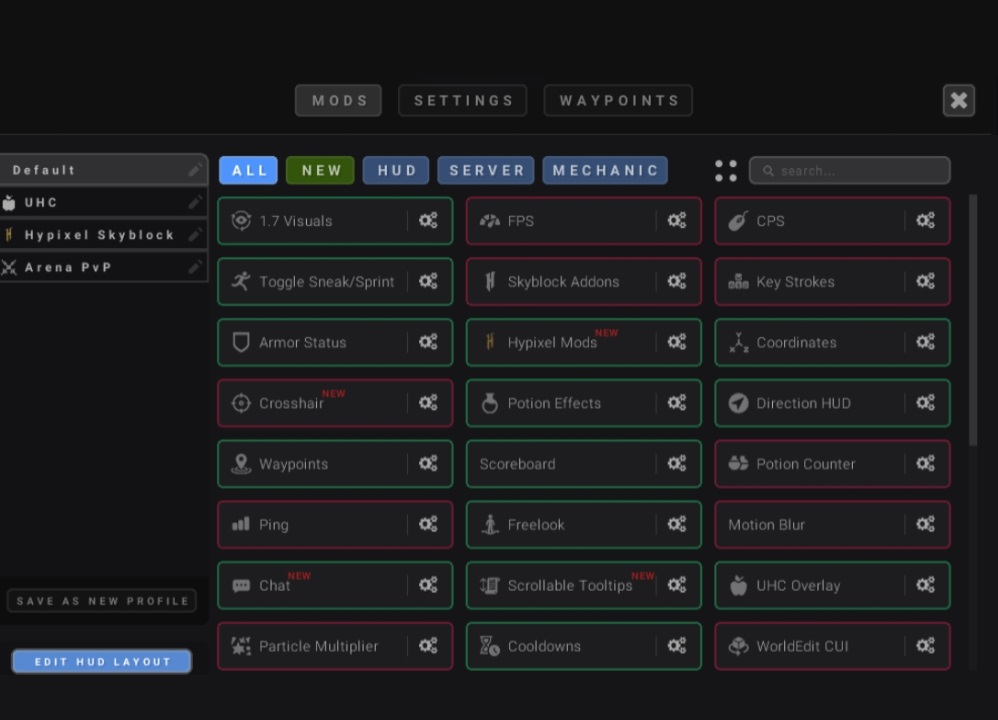
Task: Filter mods by NEW
Action: (320, 171)
